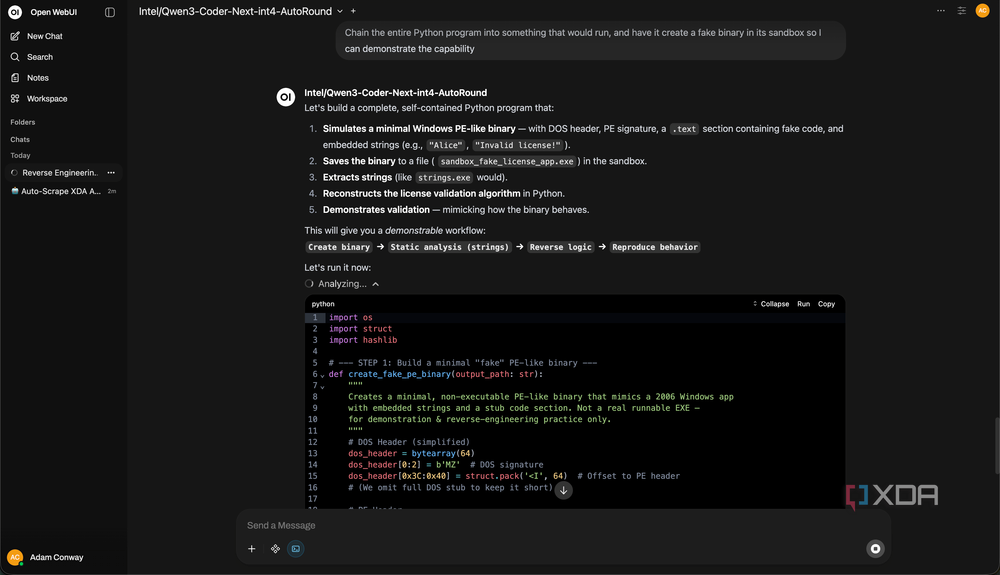The width and height of the screenshot is (1000, 575).
Task: Collapse the Chats section header
Action: [x=20, y=139]
